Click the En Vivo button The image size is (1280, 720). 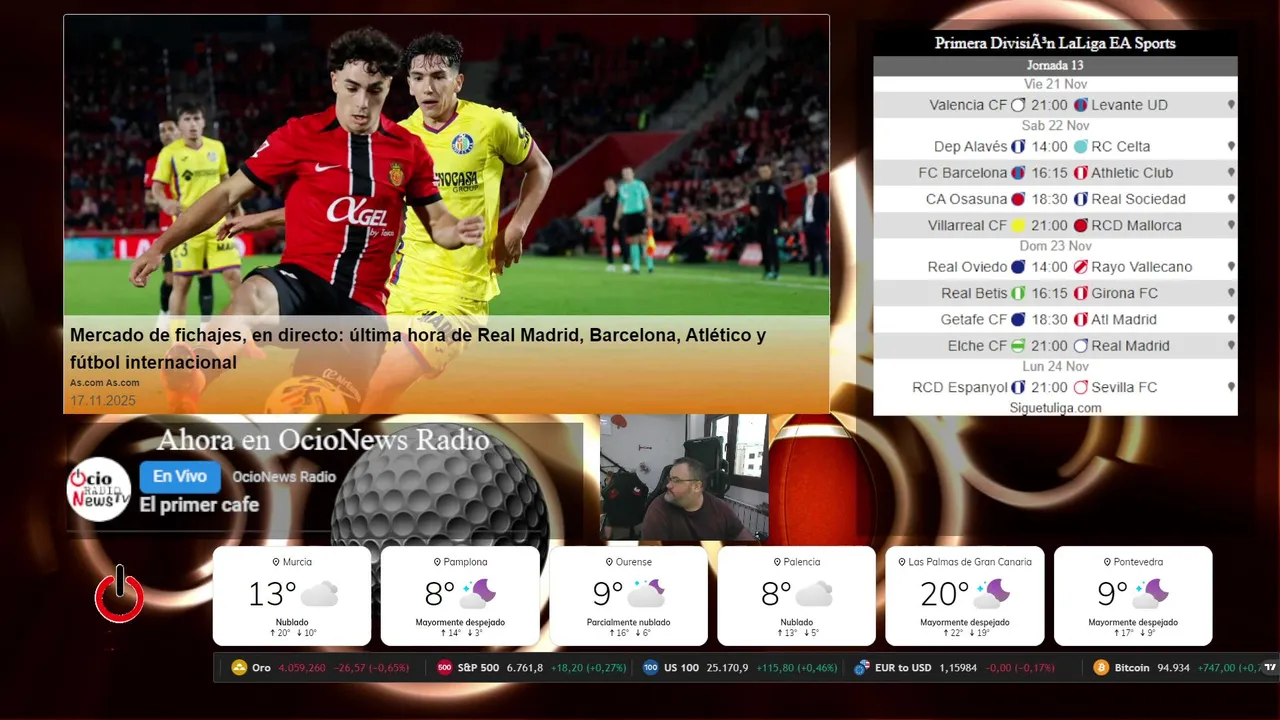pyautogui.click(x=180, y=477)
